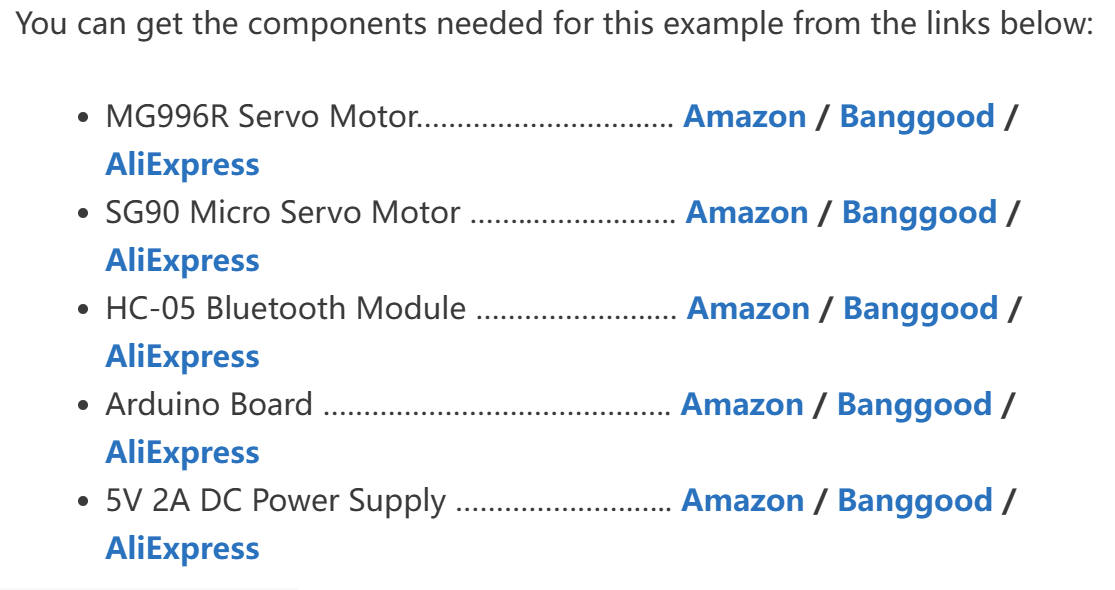1115x590 pixels.
Task: Open the AliExpress link for Arduino Board
Action: point(182,454)
